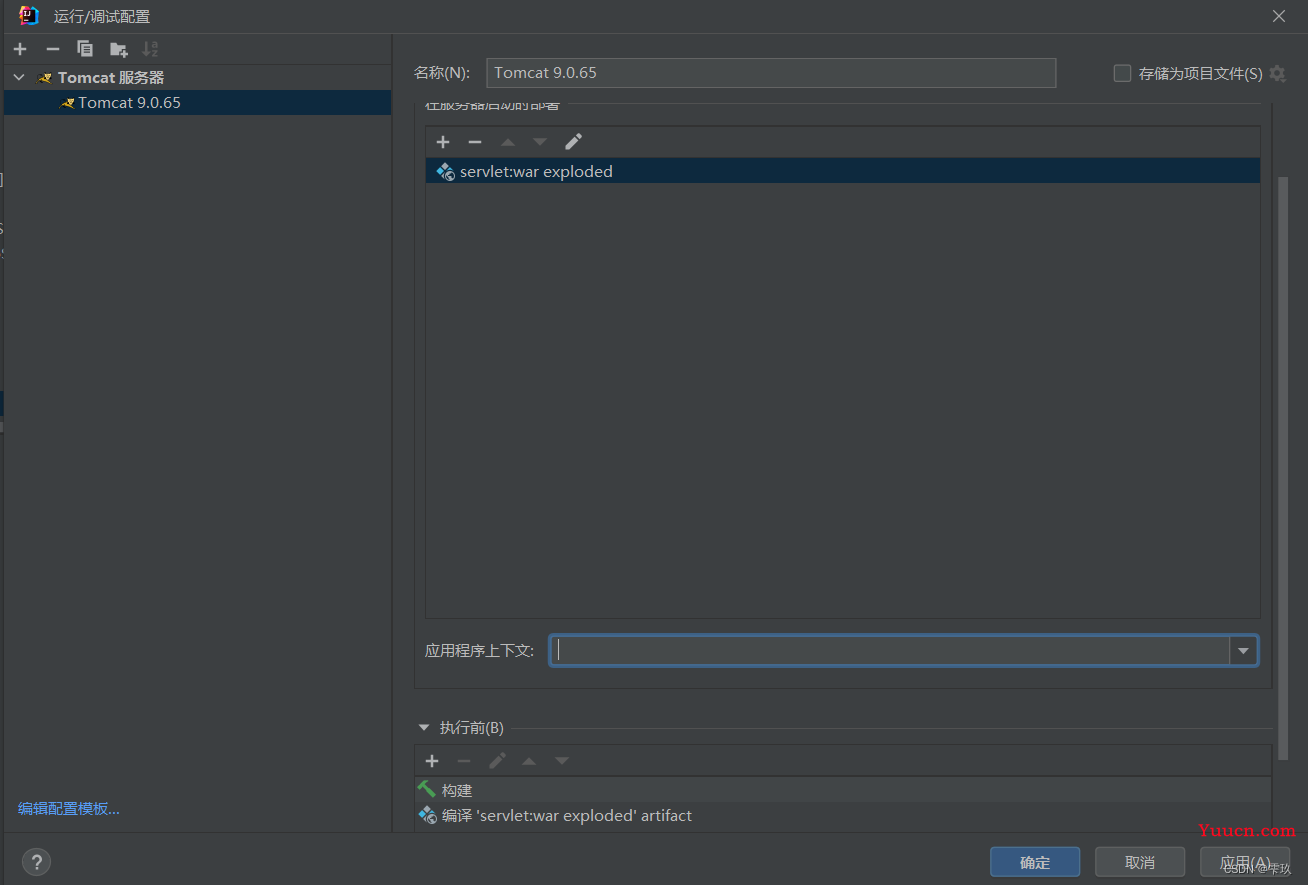
Task: Move the before-launch task up
Action: click(x=529, y=761)
